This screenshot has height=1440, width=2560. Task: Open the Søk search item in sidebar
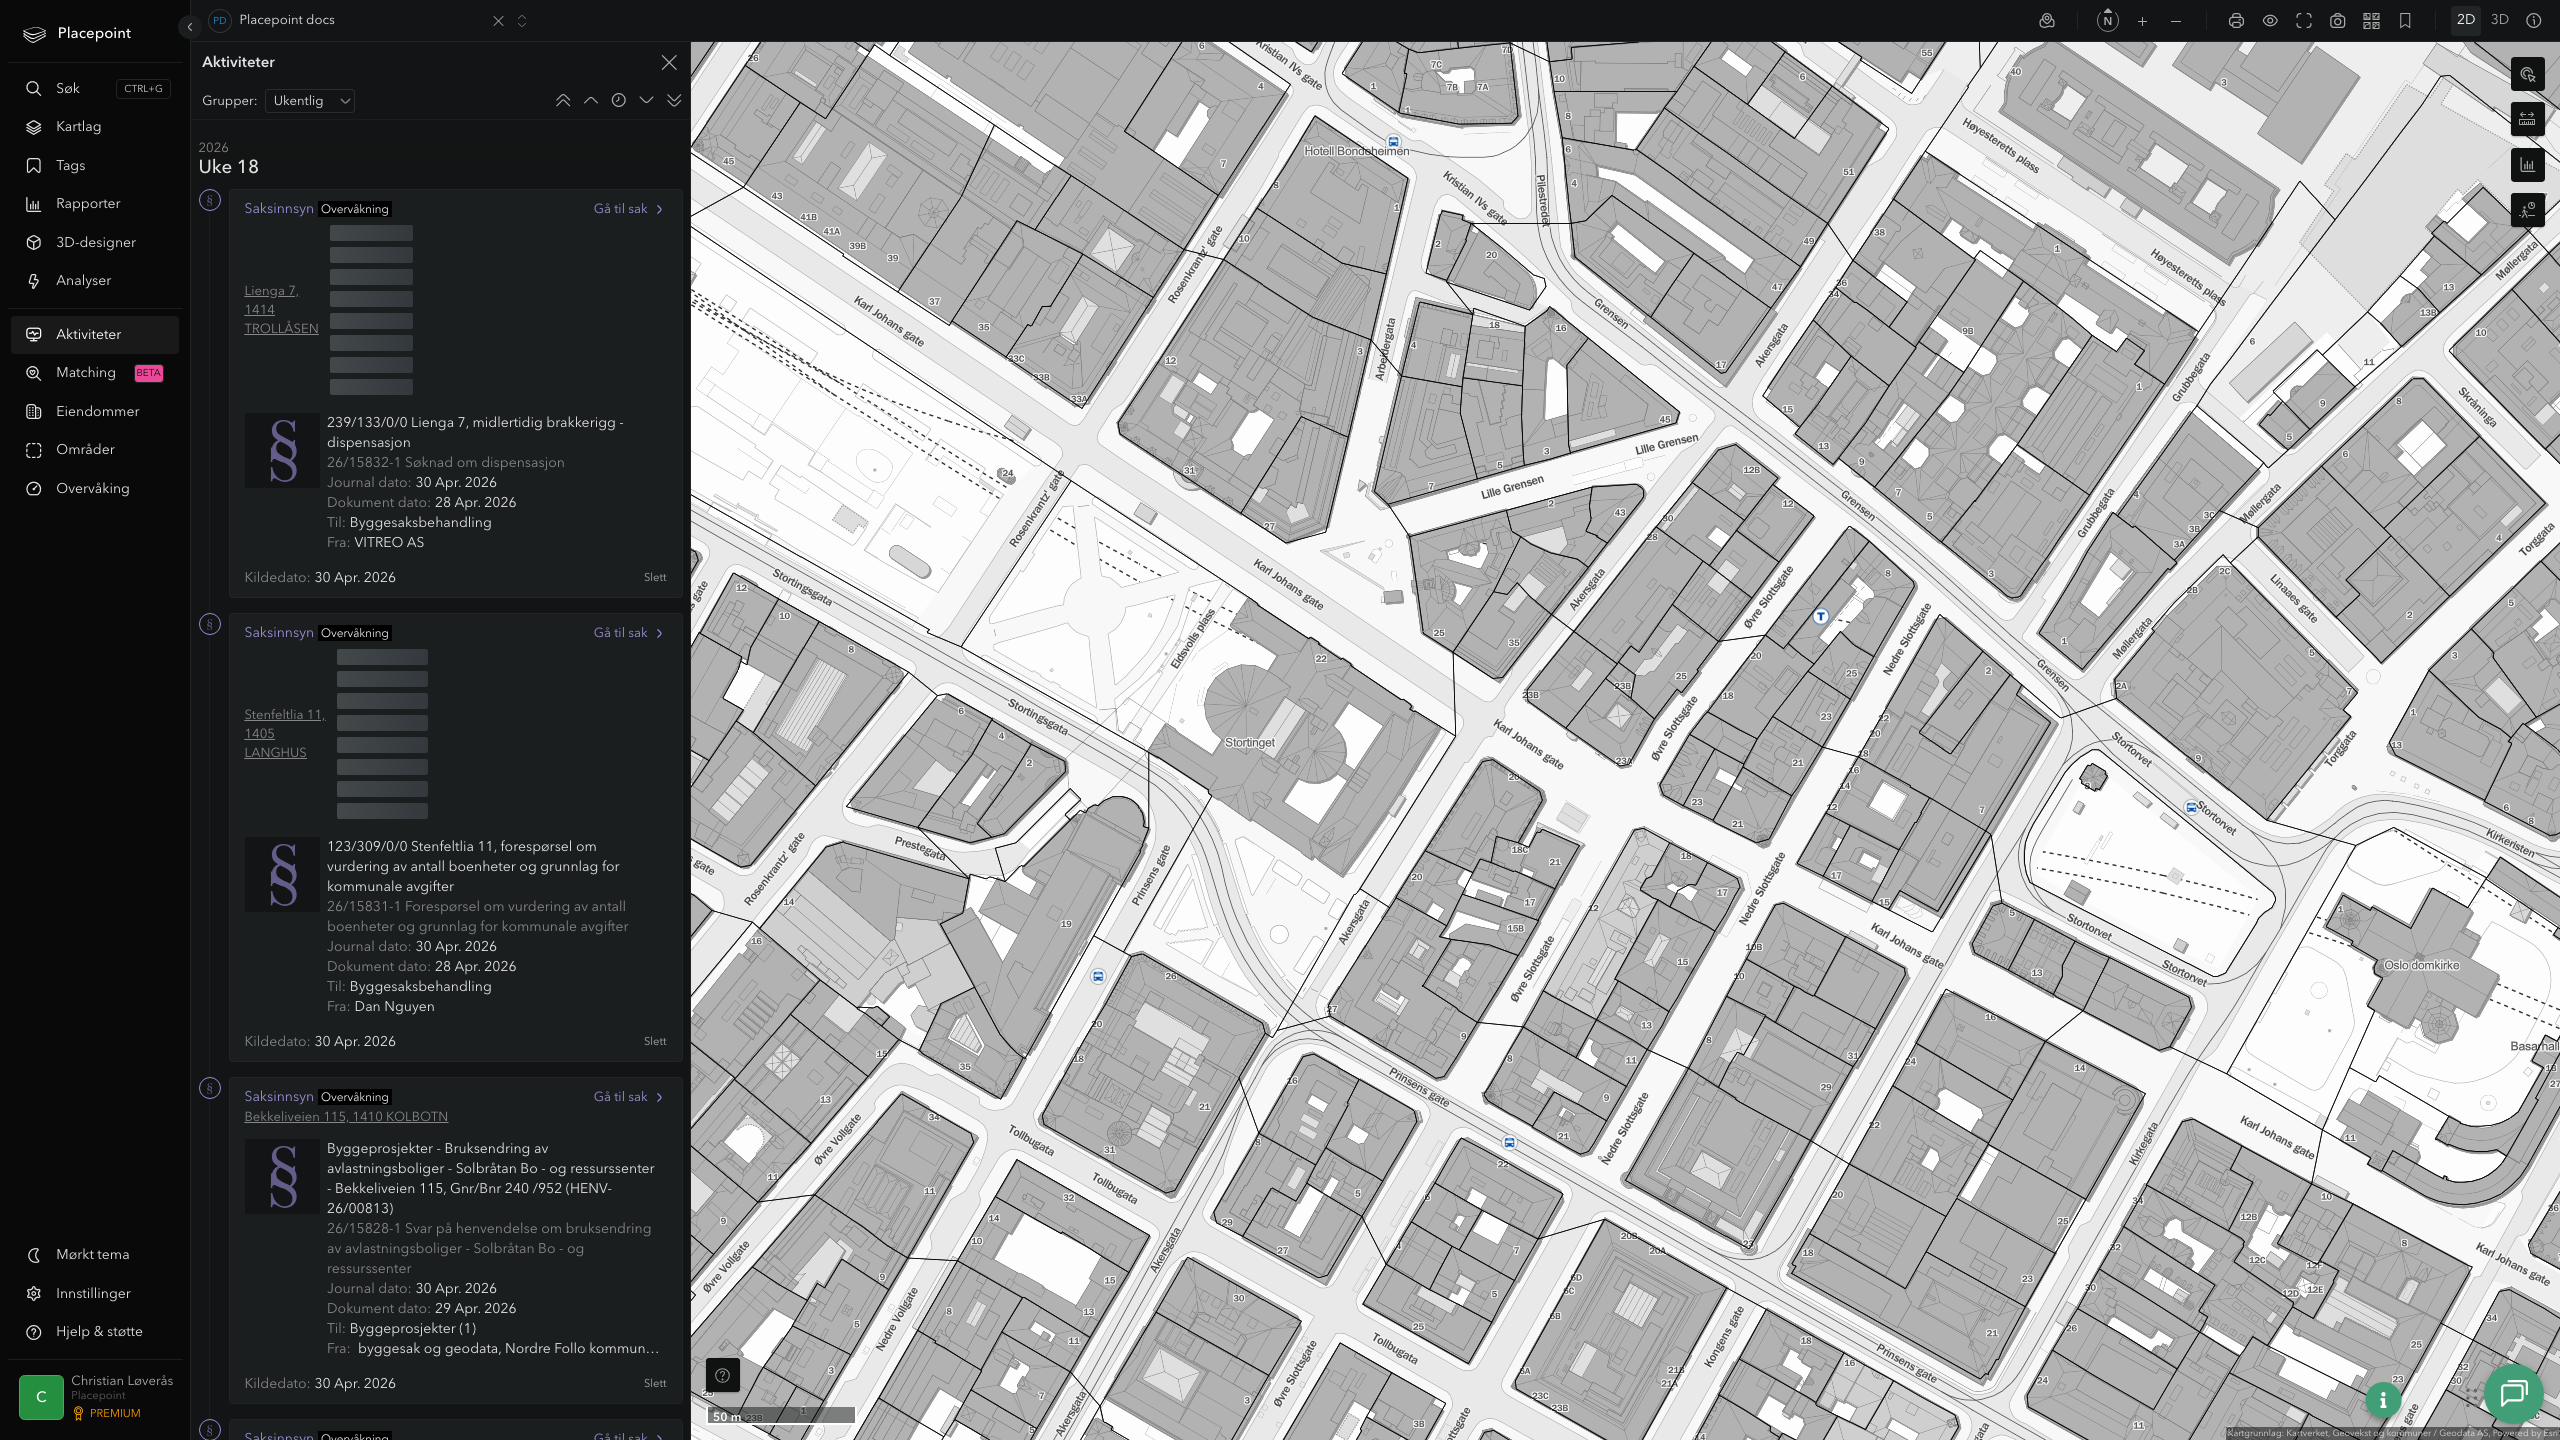[x=95, y=88]
